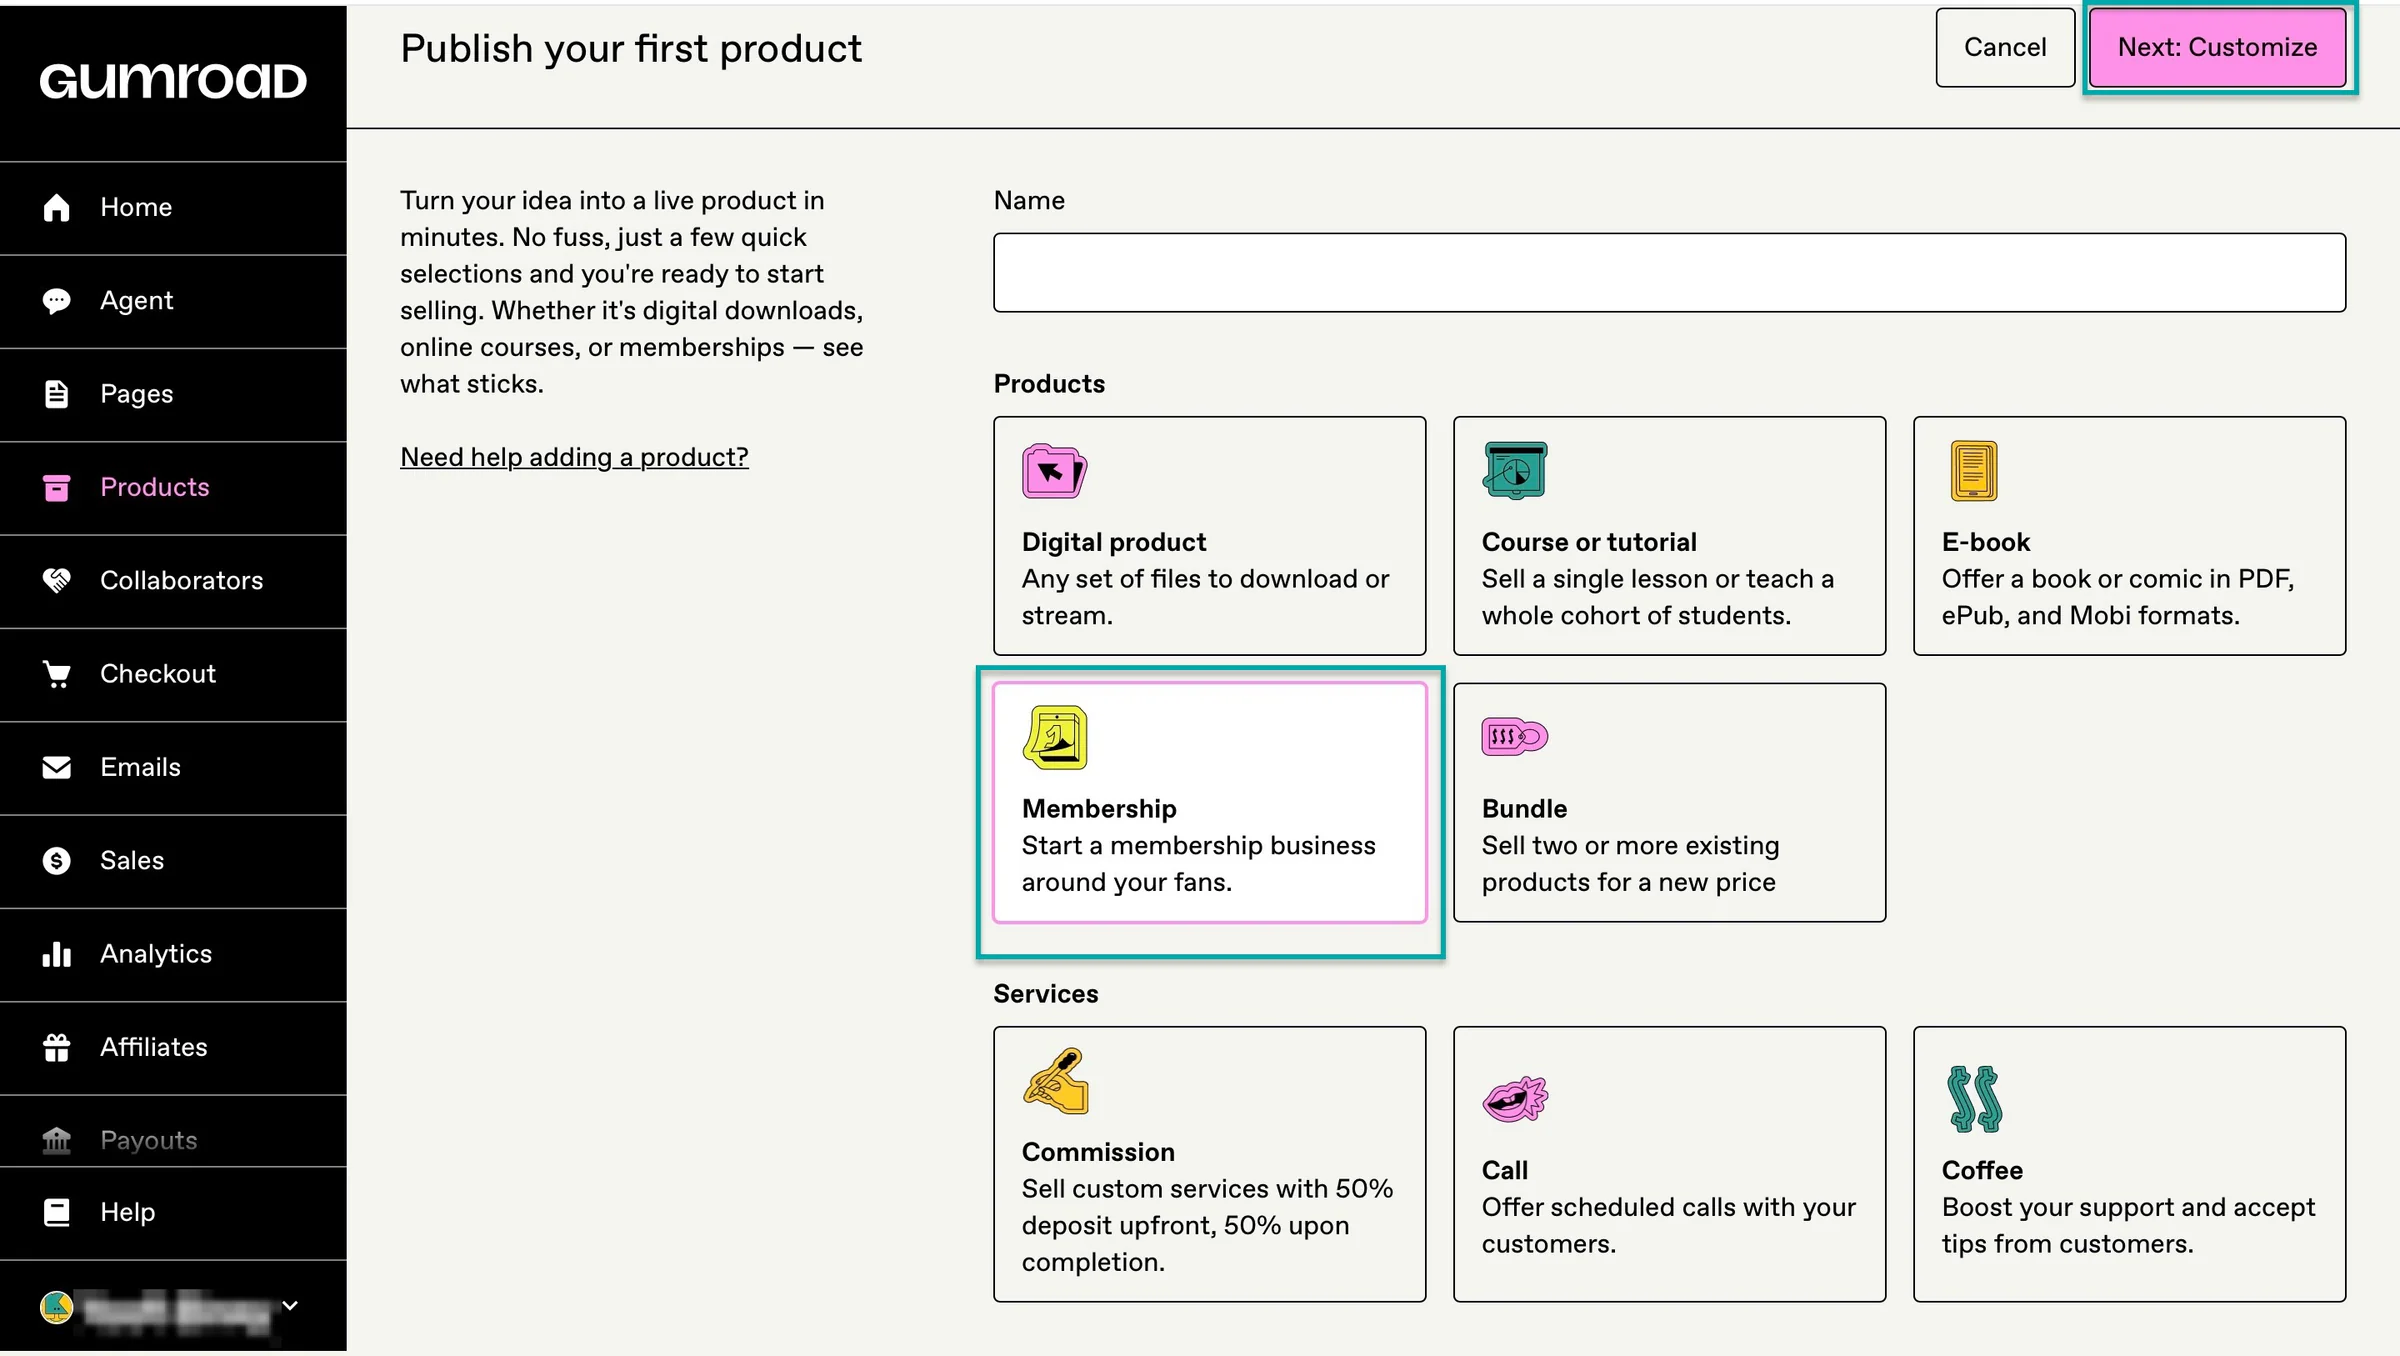This screenshot has height=1356, width=2400.
Task: Open the Help page
Action: (173, 1213)
